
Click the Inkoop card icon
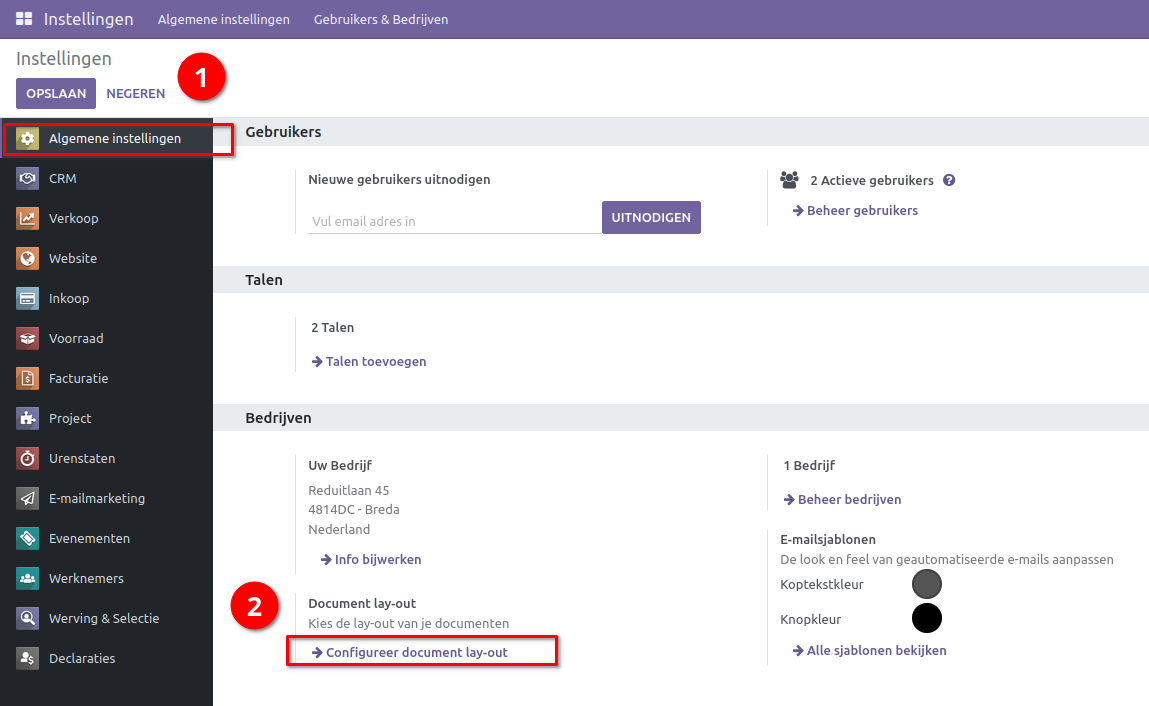click(x=27, y=299)
